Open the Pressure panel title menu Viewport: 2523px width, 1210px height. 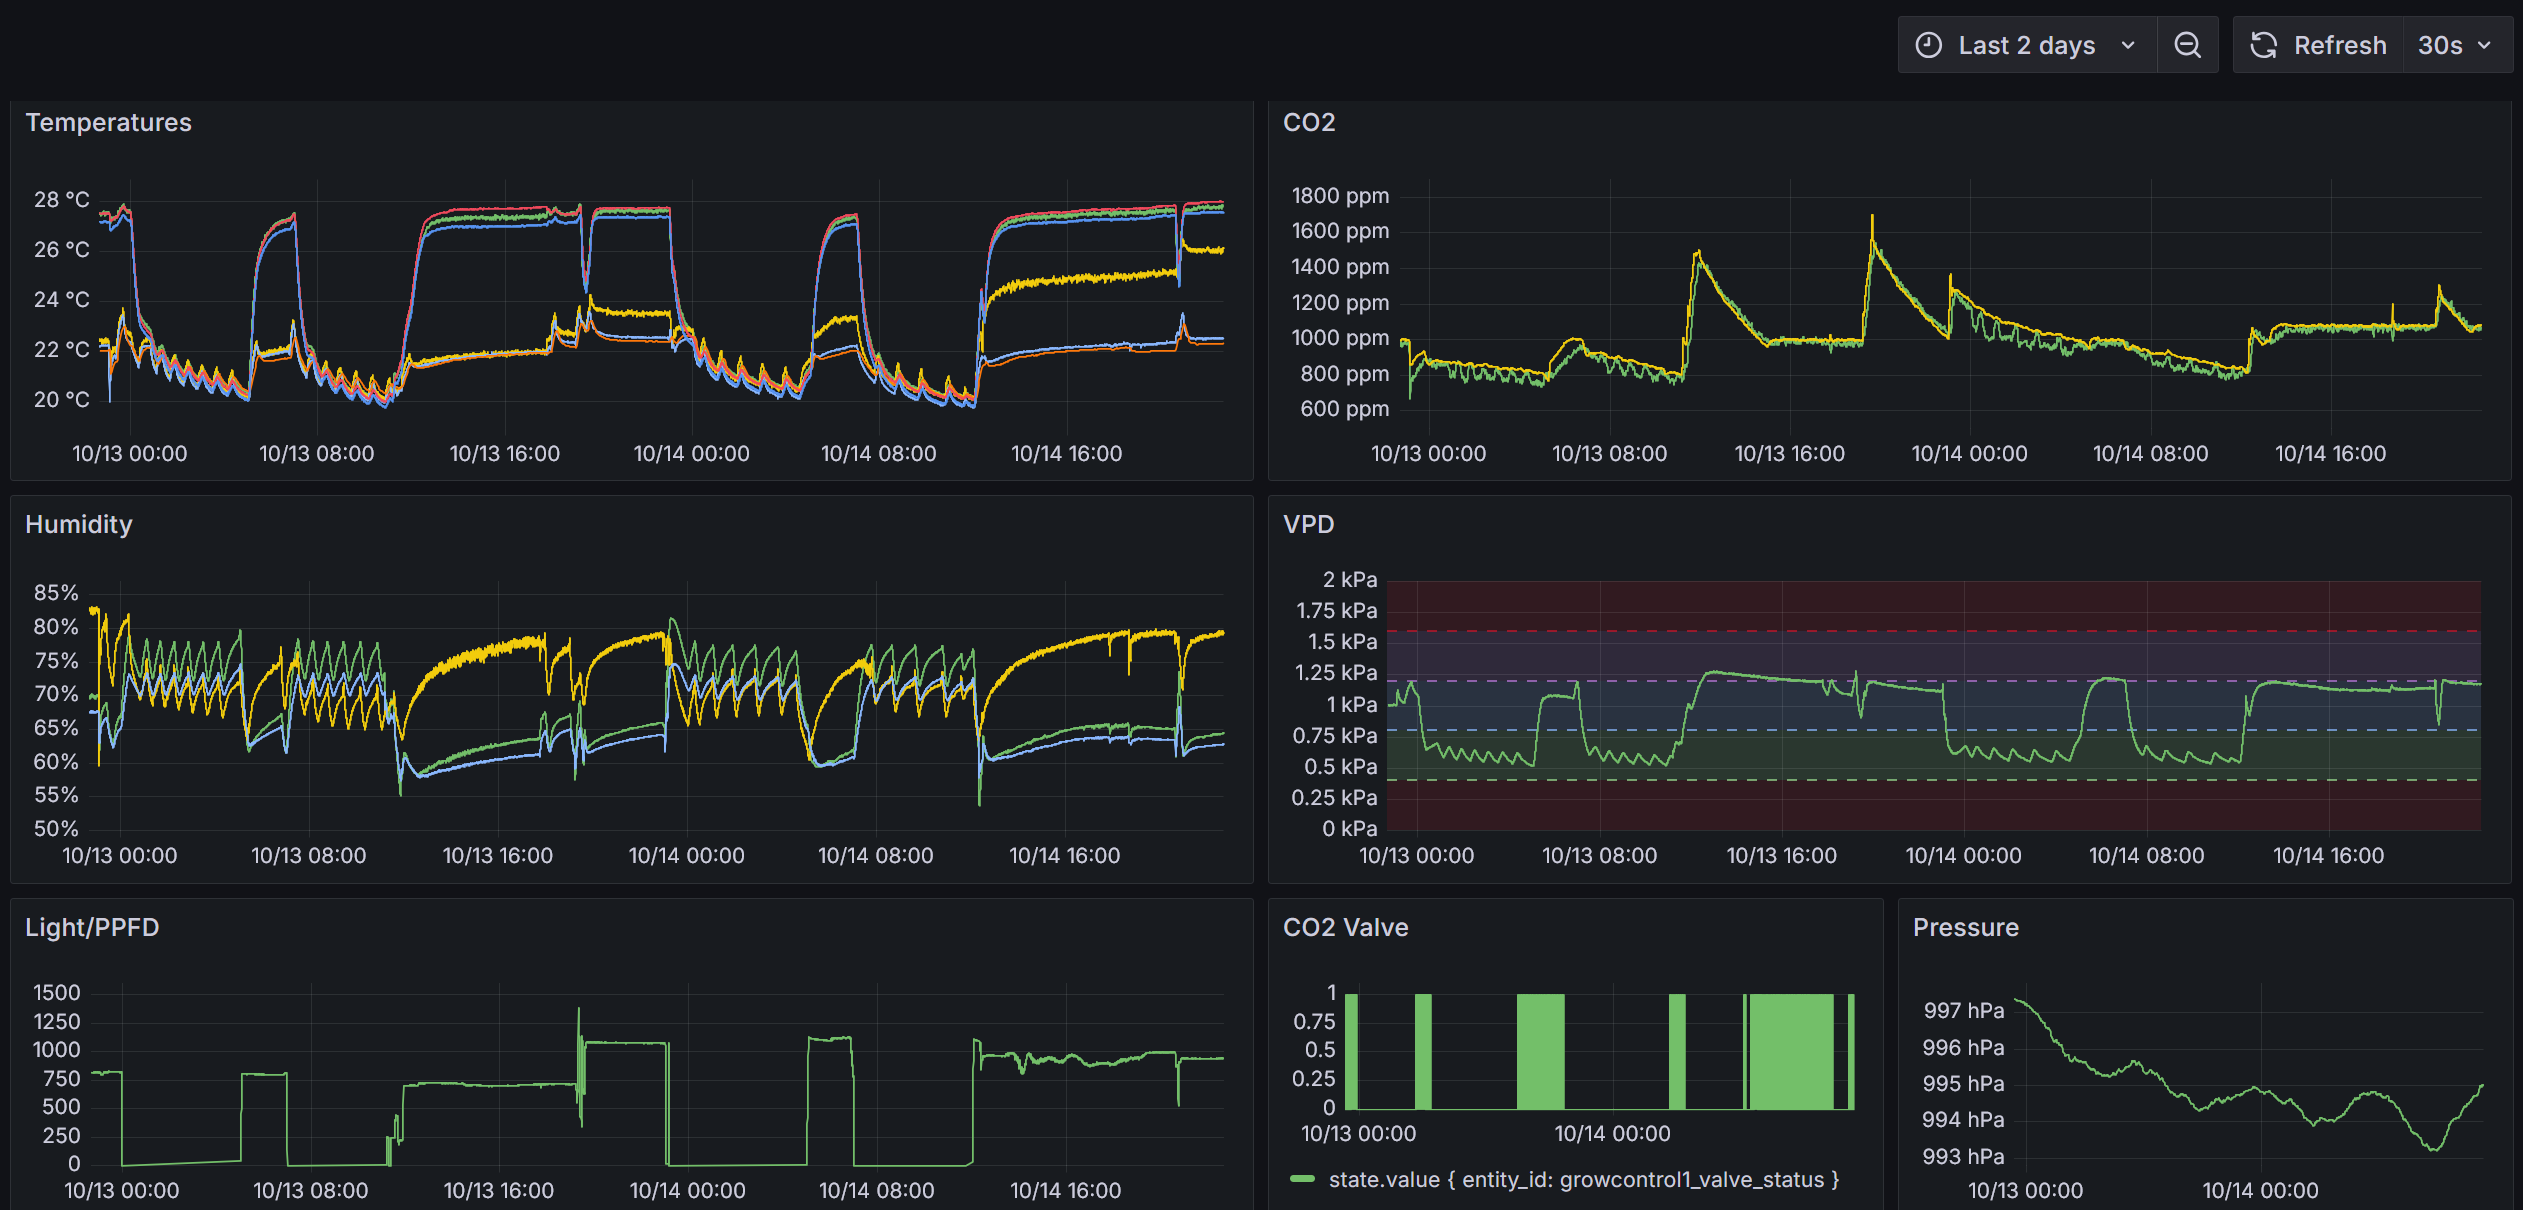click(x=1965, y=927)
